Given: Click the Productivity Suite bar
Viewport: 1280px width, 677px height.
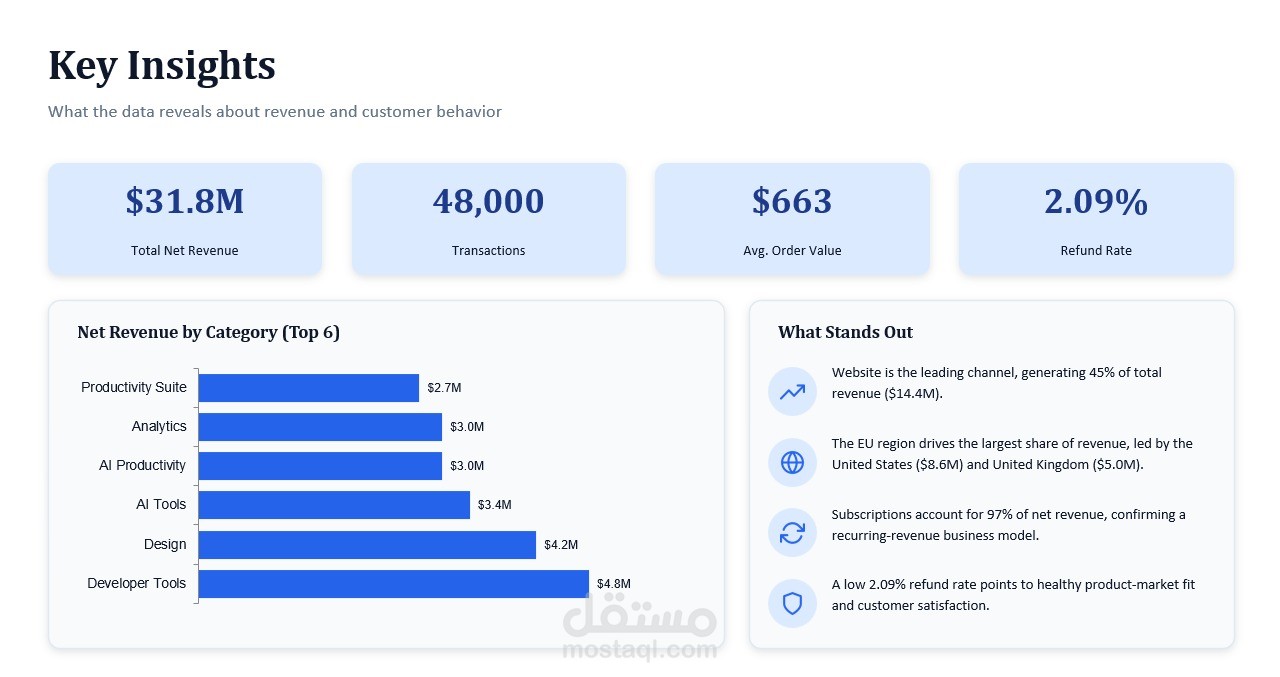Looking at the screenshot, I should 309,388.
